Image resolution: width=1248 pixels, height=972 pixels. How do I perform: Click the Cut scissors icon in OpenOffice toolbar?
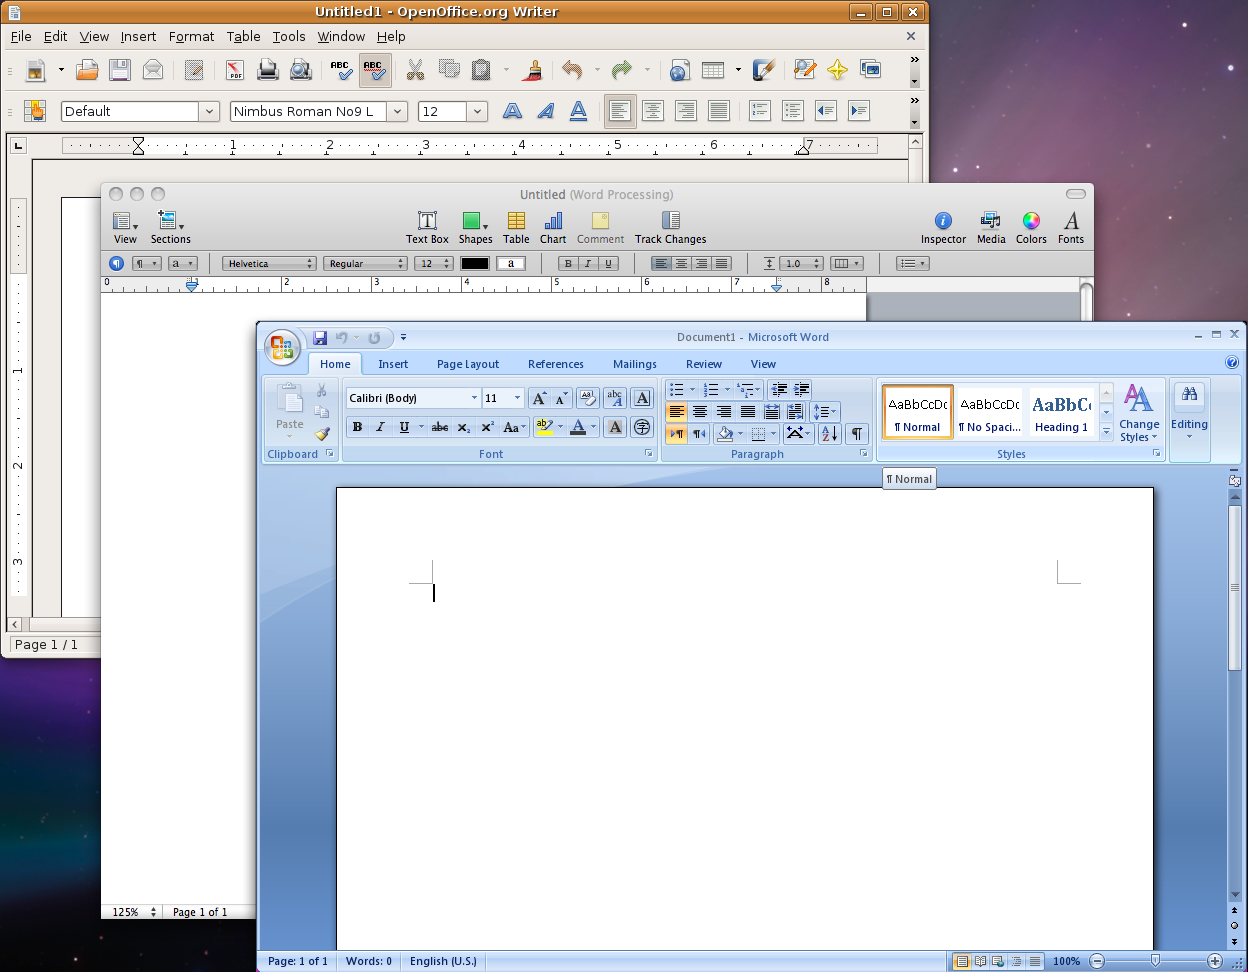point(415,70)
